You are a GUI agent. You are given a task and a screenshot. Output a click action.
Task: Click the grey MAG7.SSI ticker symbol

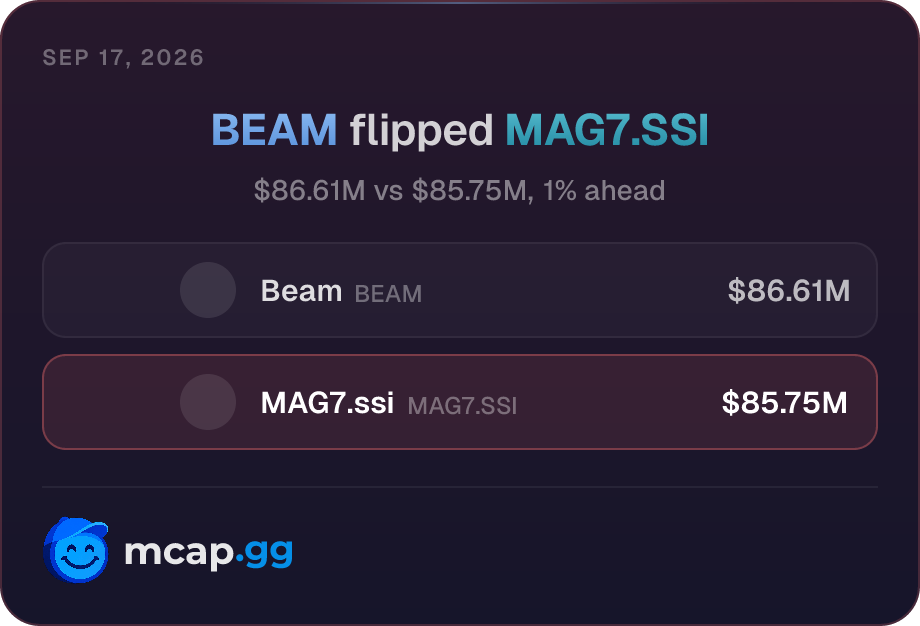(x=462, y=406)
